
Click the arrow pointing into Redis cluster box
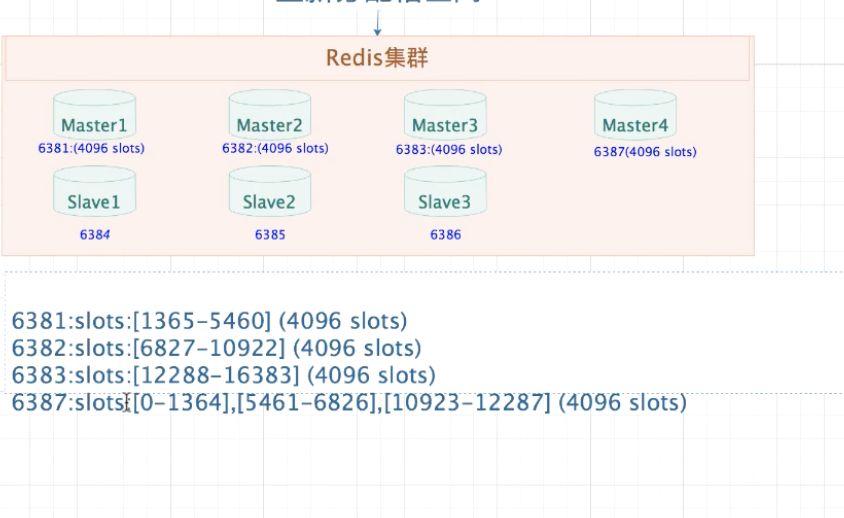377,28
